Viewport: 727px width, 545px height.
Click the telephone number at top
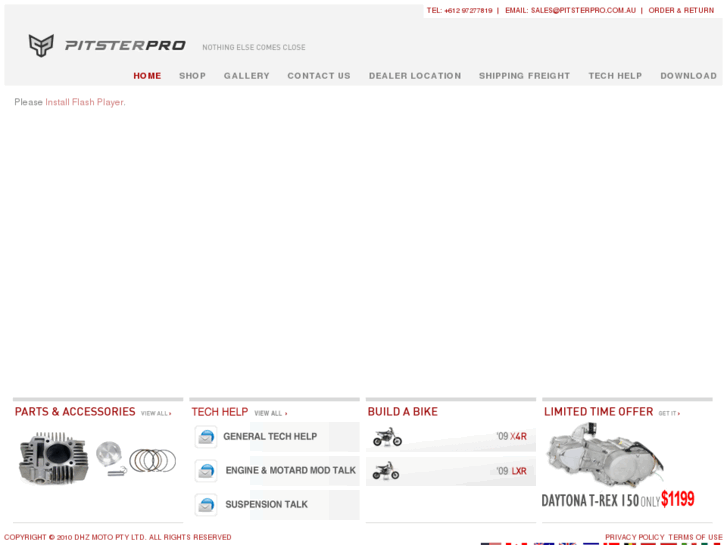coord(468,10)
